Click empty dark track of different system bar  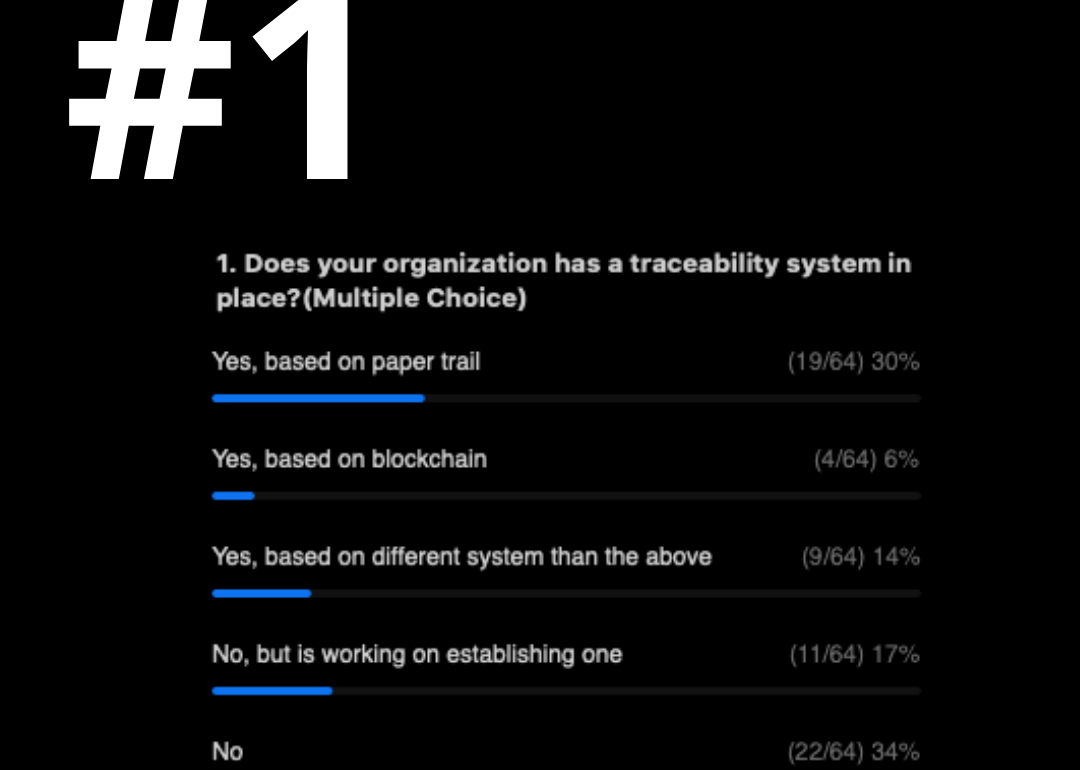616,593
